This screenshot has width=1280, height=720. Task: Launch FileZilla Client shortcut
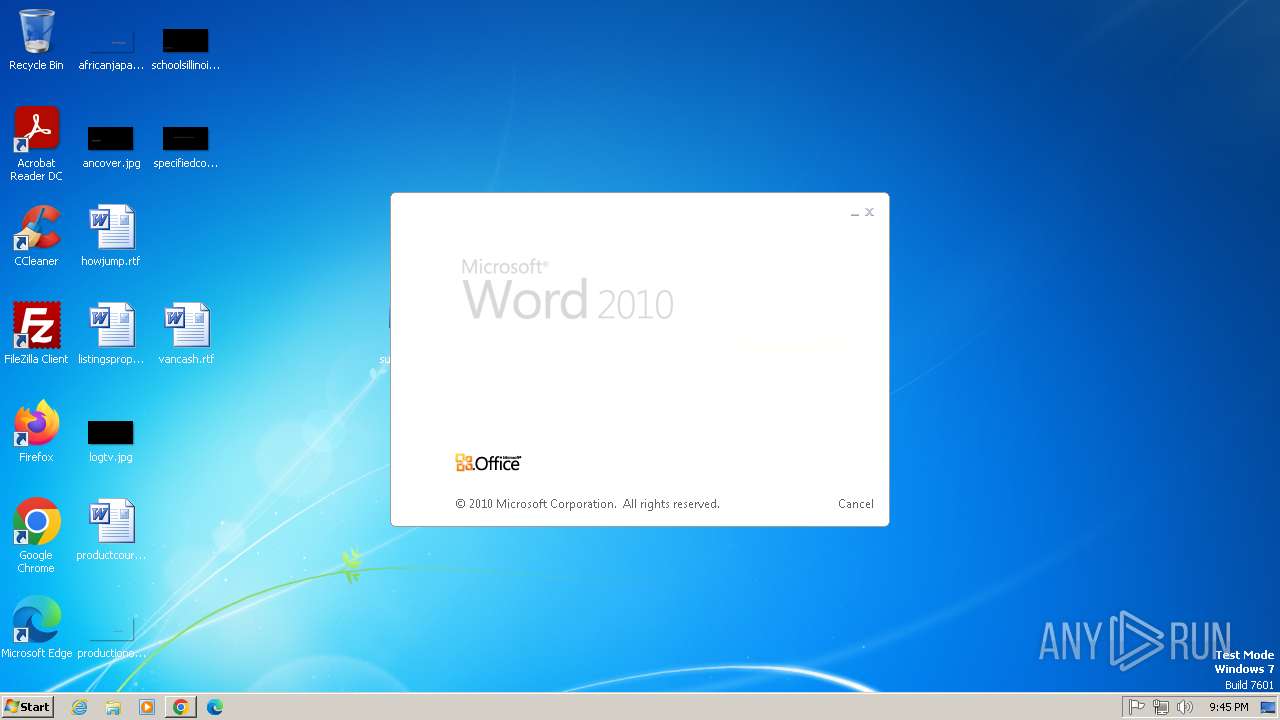36,334
